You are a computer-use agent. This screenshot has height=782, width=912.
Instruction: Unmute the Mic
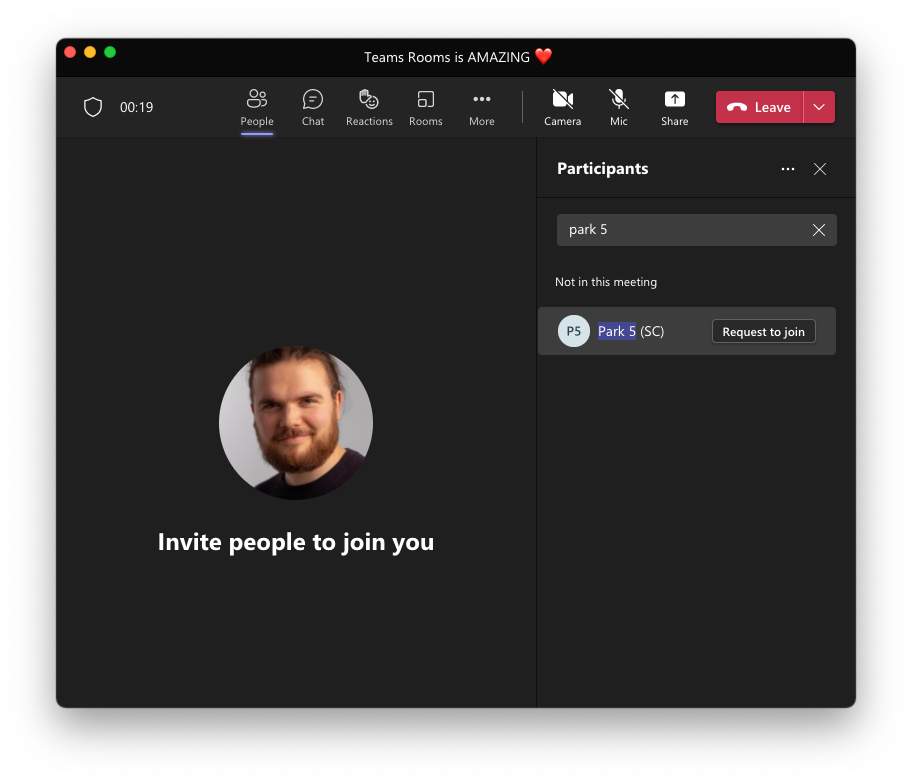pos(618,107)
